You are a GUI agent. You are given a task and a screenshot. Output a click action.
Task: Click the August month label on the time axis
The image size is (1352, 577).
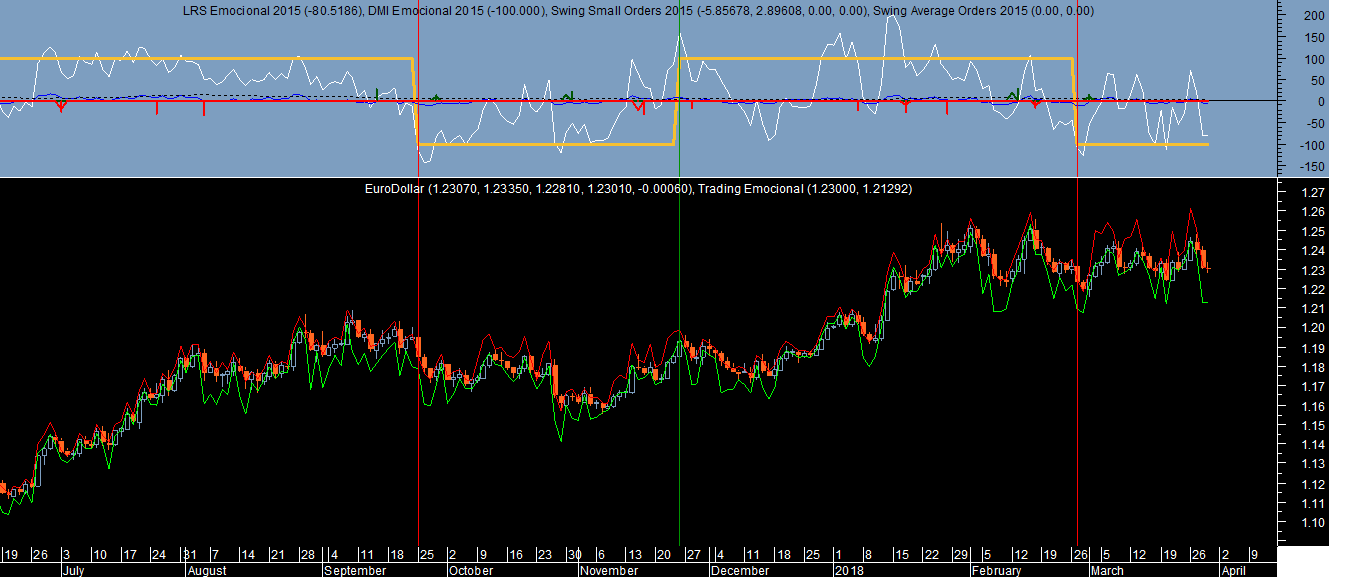tap(208, 570)
